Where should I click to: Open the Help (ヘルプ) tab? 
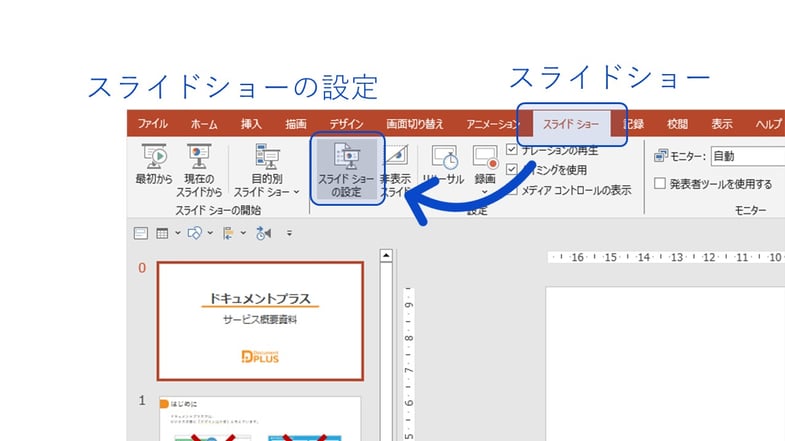click(x=768, y=124)
